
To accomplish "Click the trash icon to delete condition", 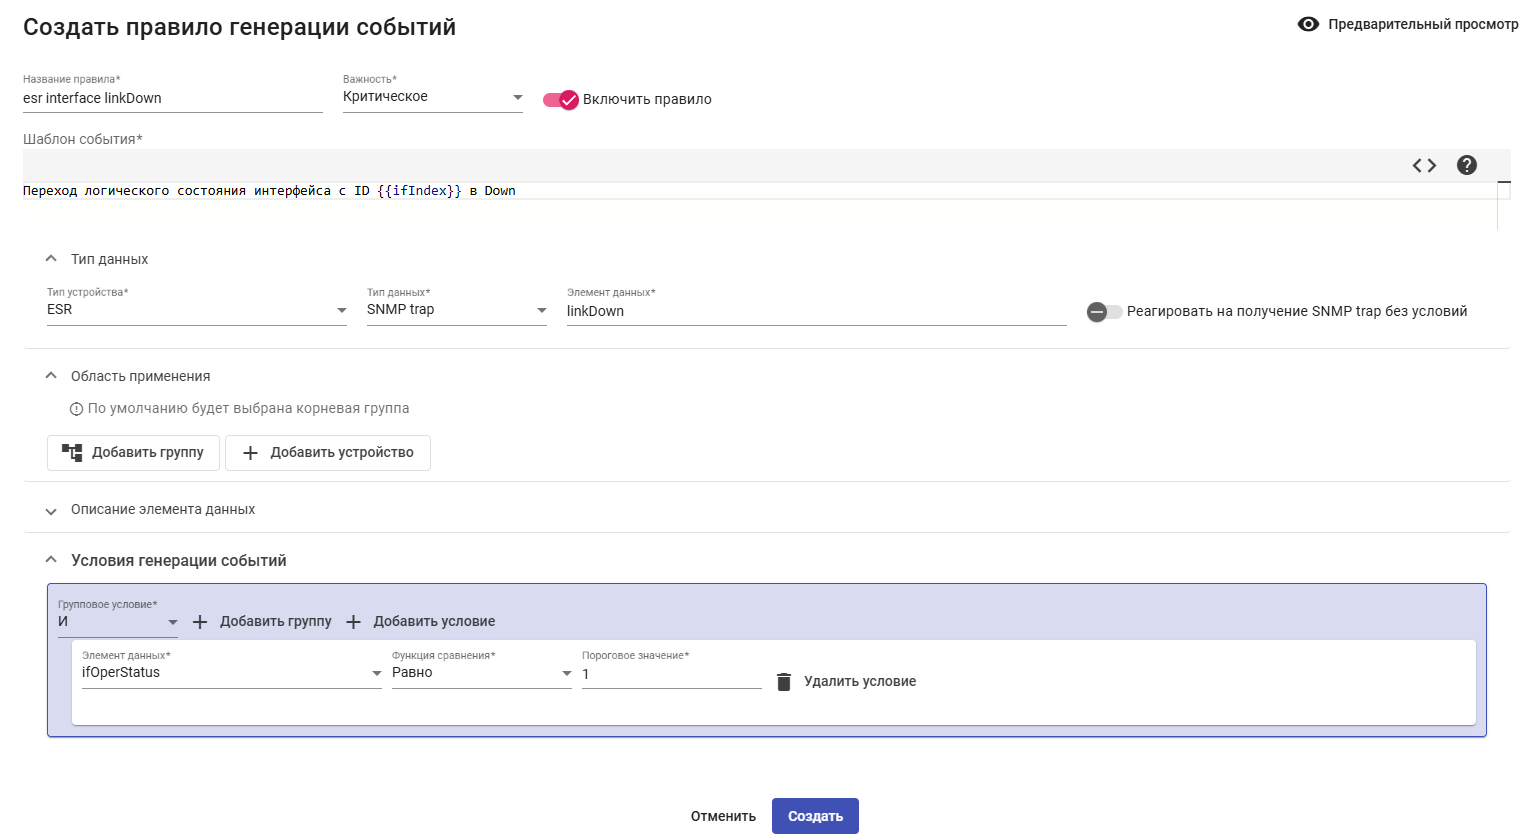I will tap(784, 681).
